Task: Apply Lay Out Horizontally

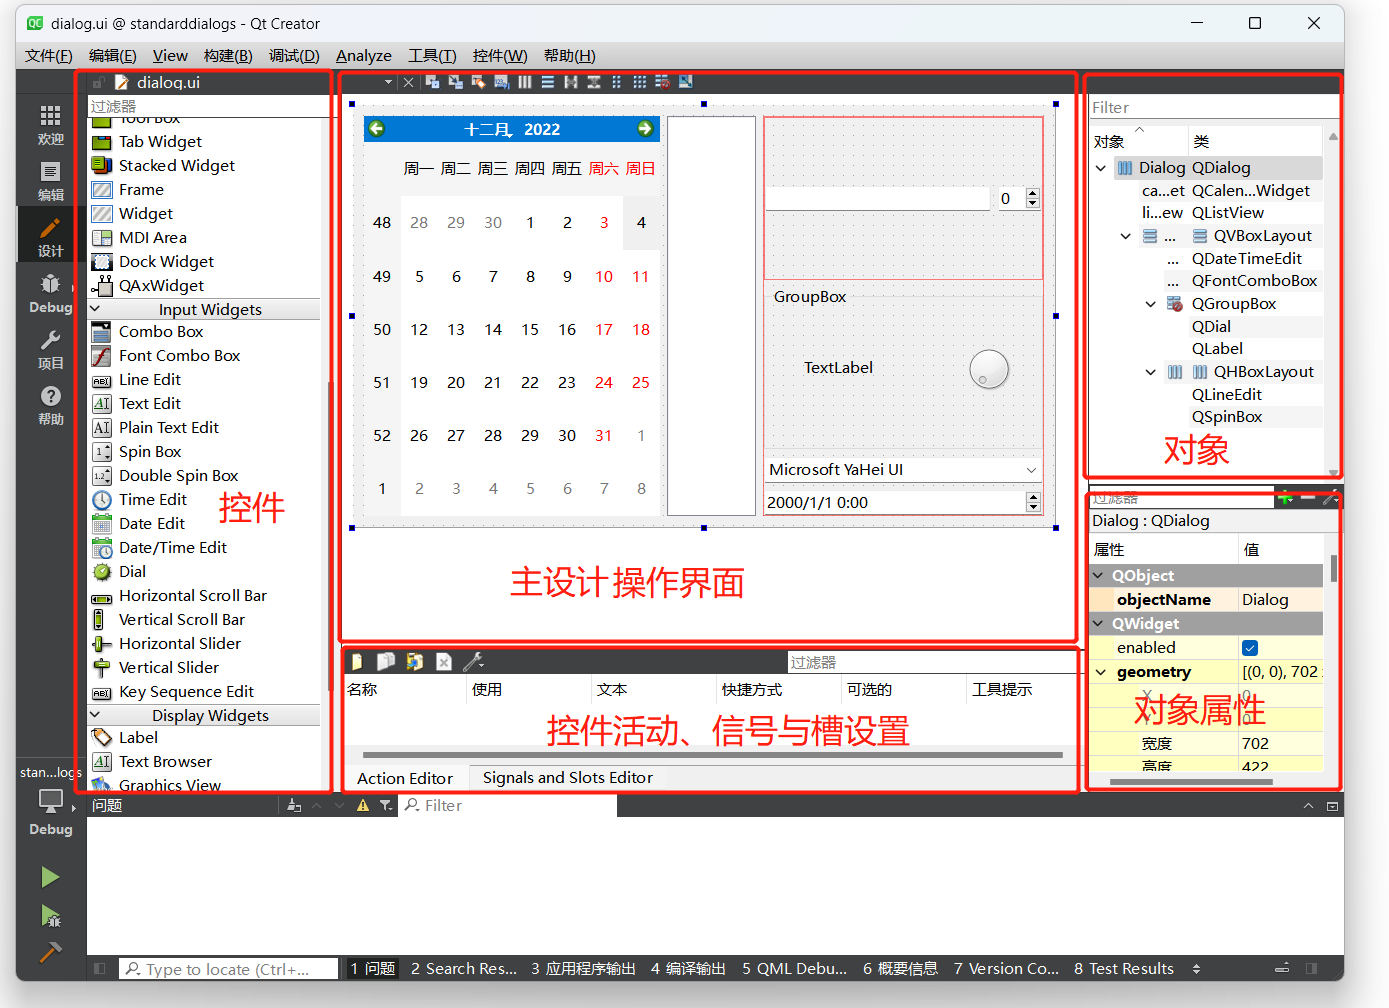Action: (x=525, y=82)
